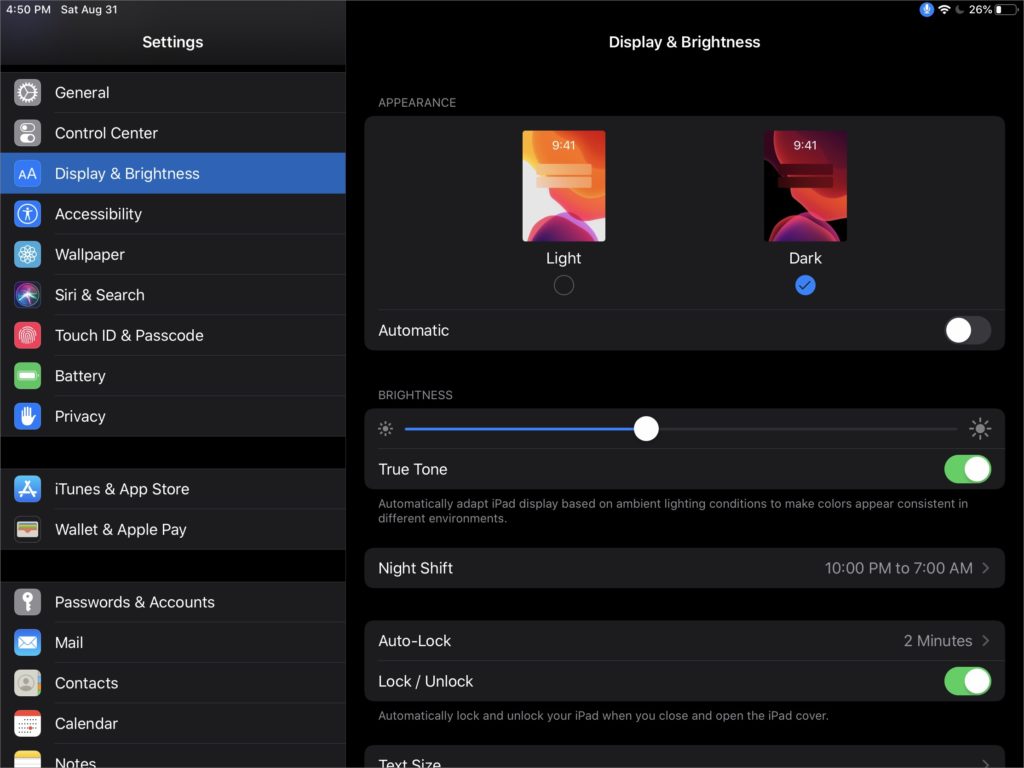The image size is (1024, 768).
Task: Tap the iTunes & App Store icon
Action: 28,489
